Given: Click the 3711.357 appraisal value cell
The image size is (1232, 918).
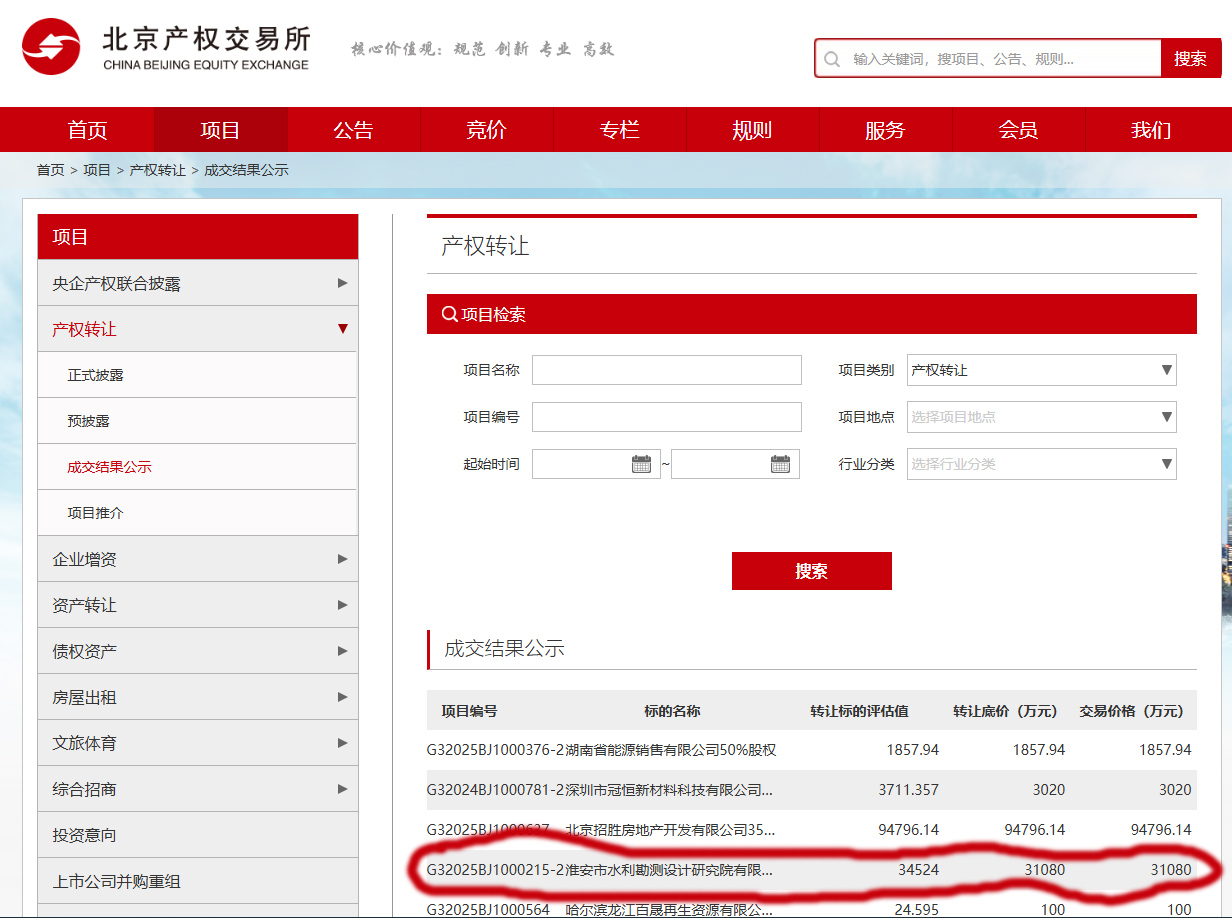Looking at the screenshot, I should [x=908, y=789].
